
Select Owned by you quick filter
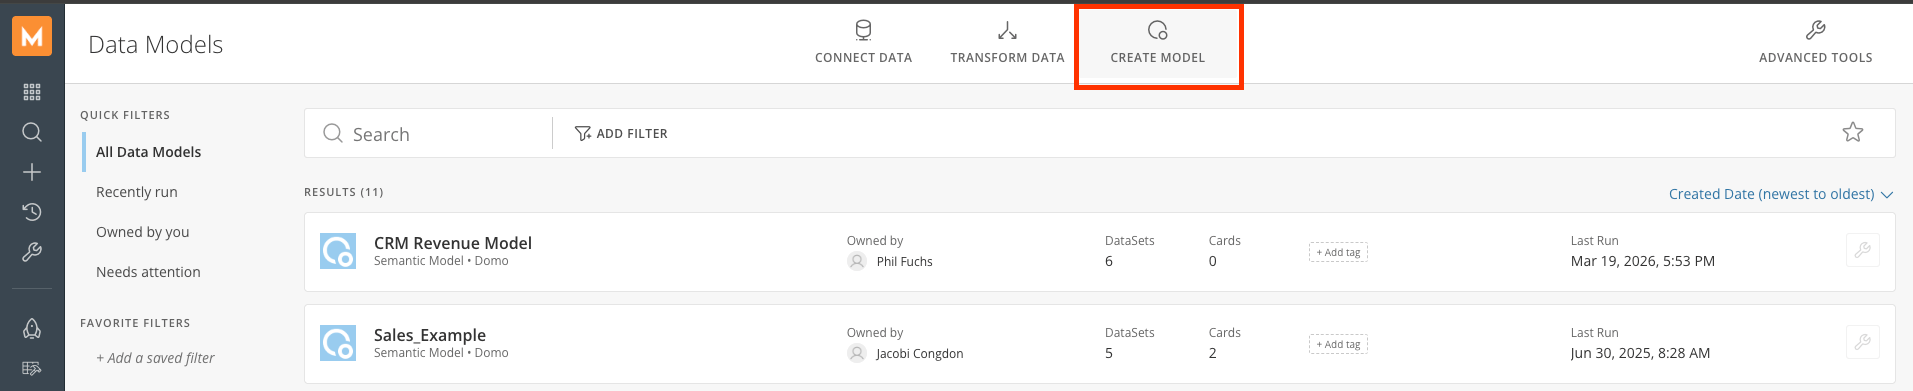pyautogui.click(x=142, y=232)
